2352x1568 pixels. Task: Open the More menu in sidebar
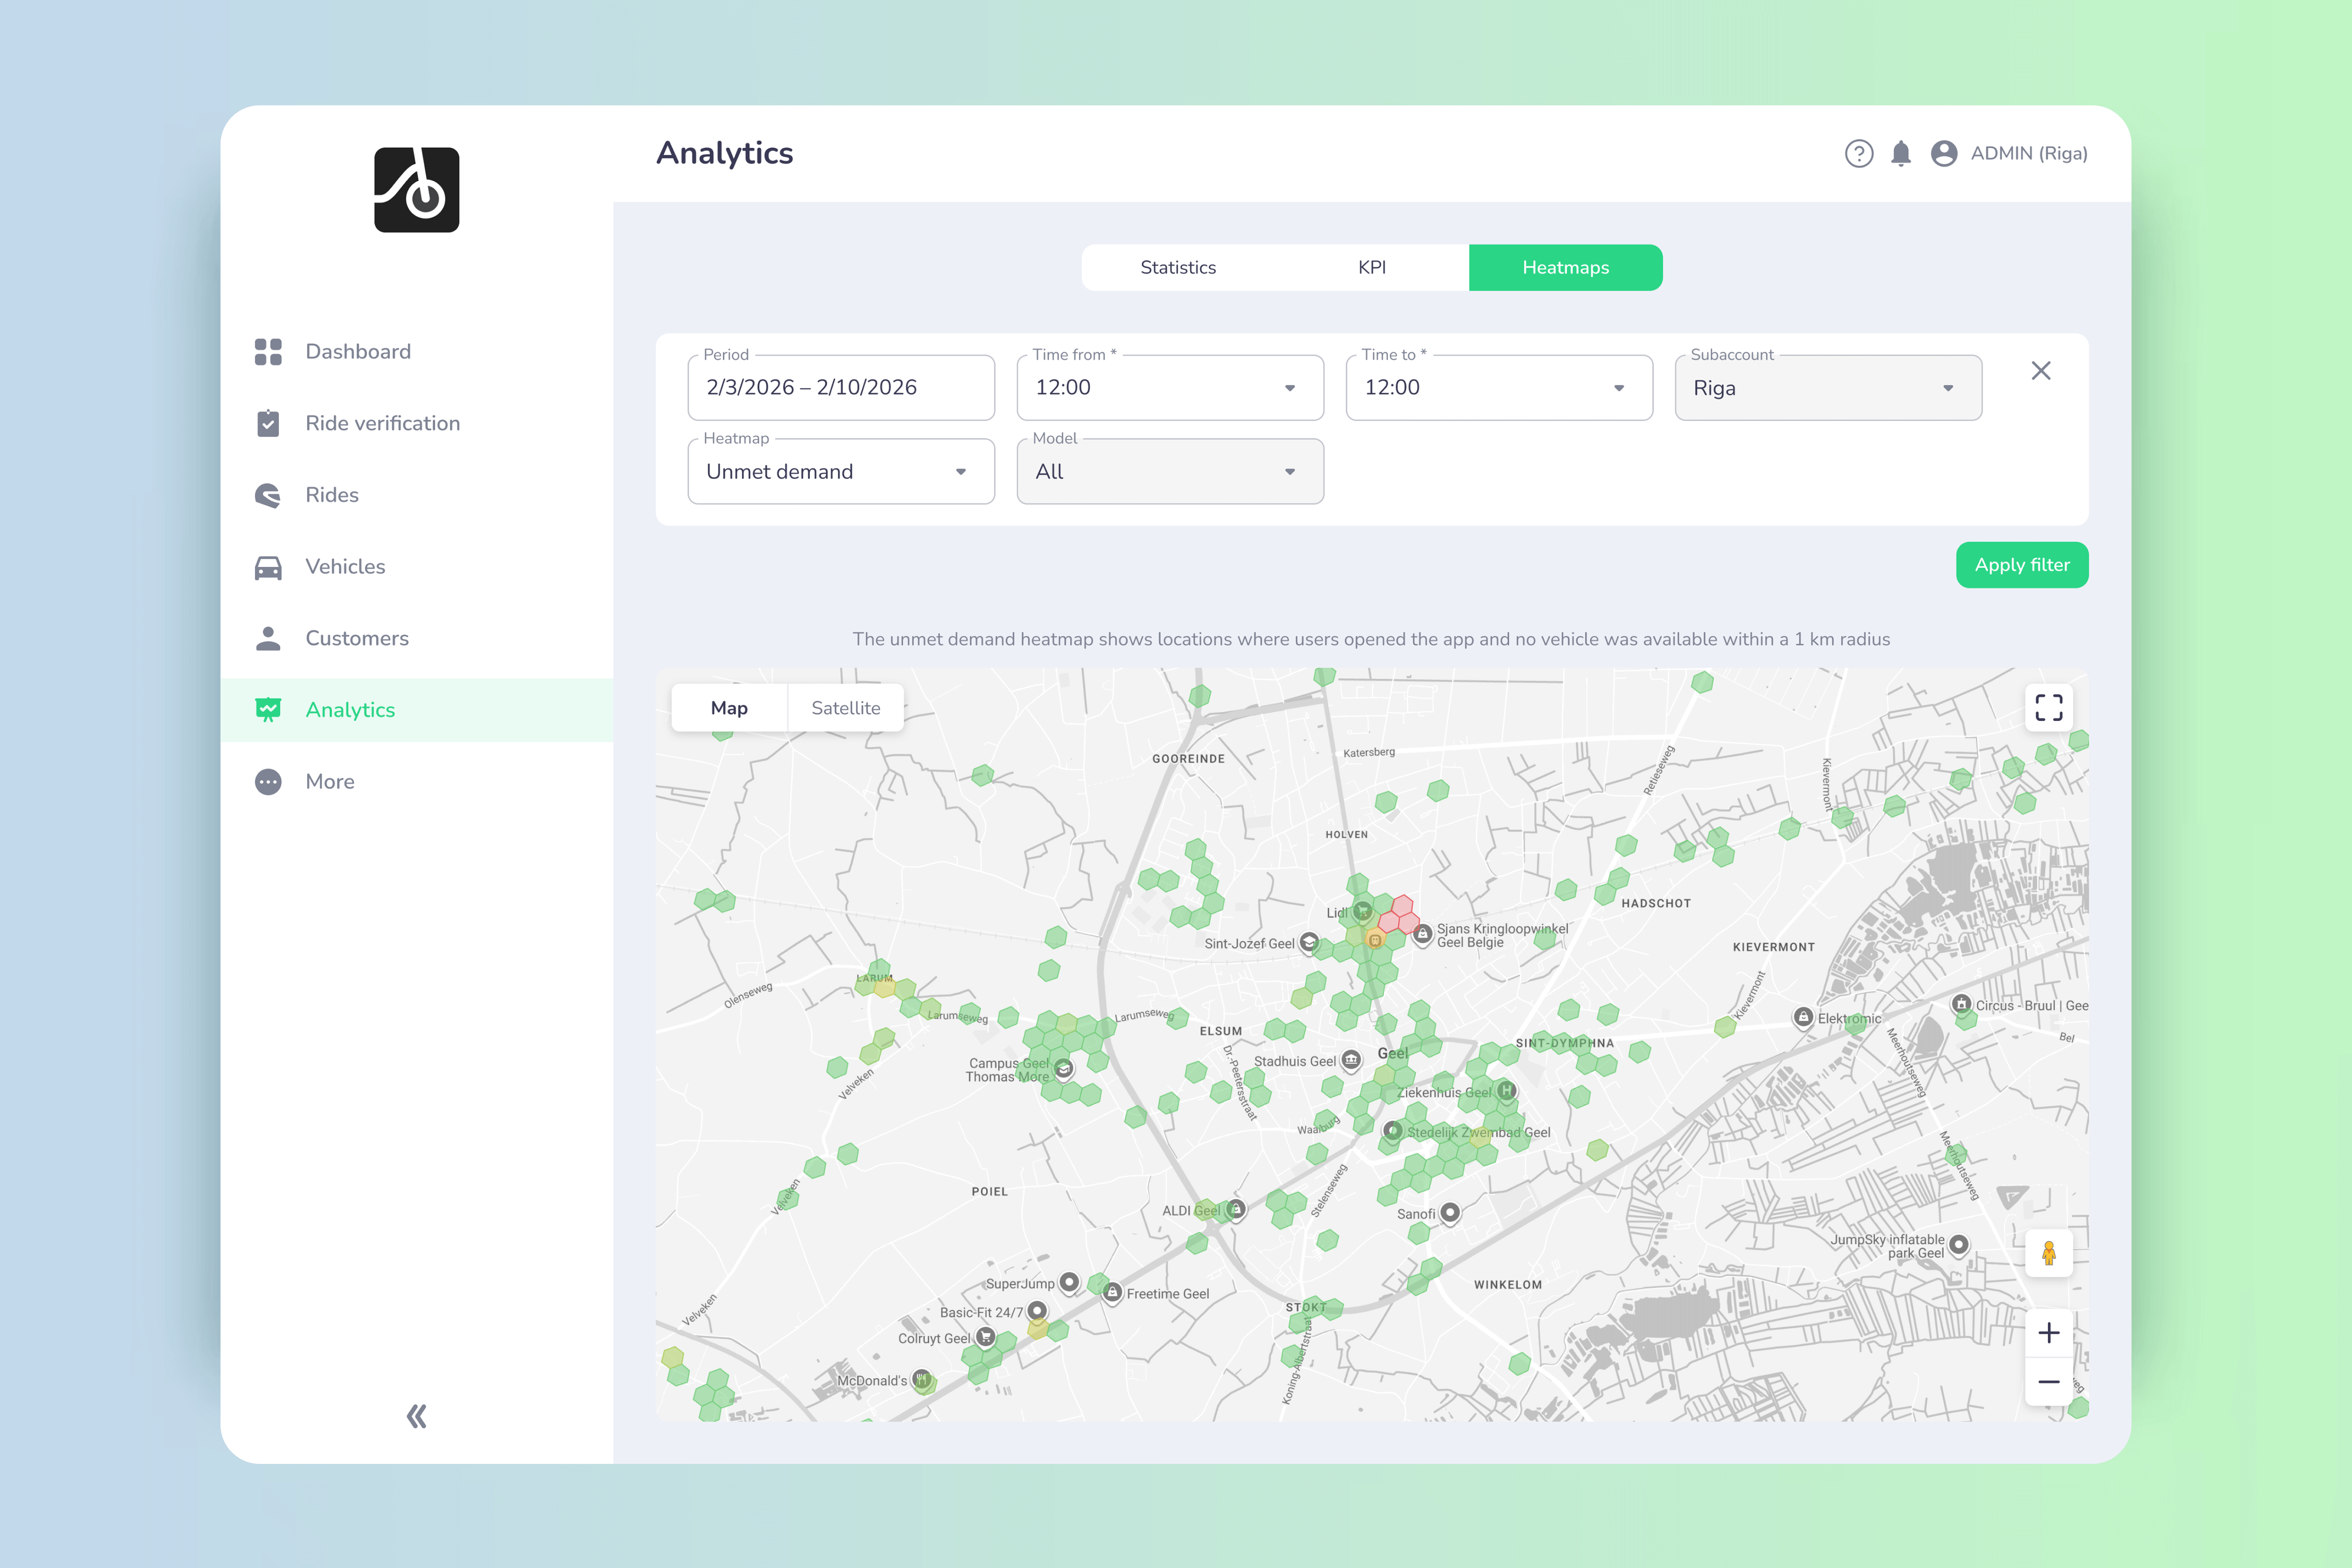tap(329, 781)
